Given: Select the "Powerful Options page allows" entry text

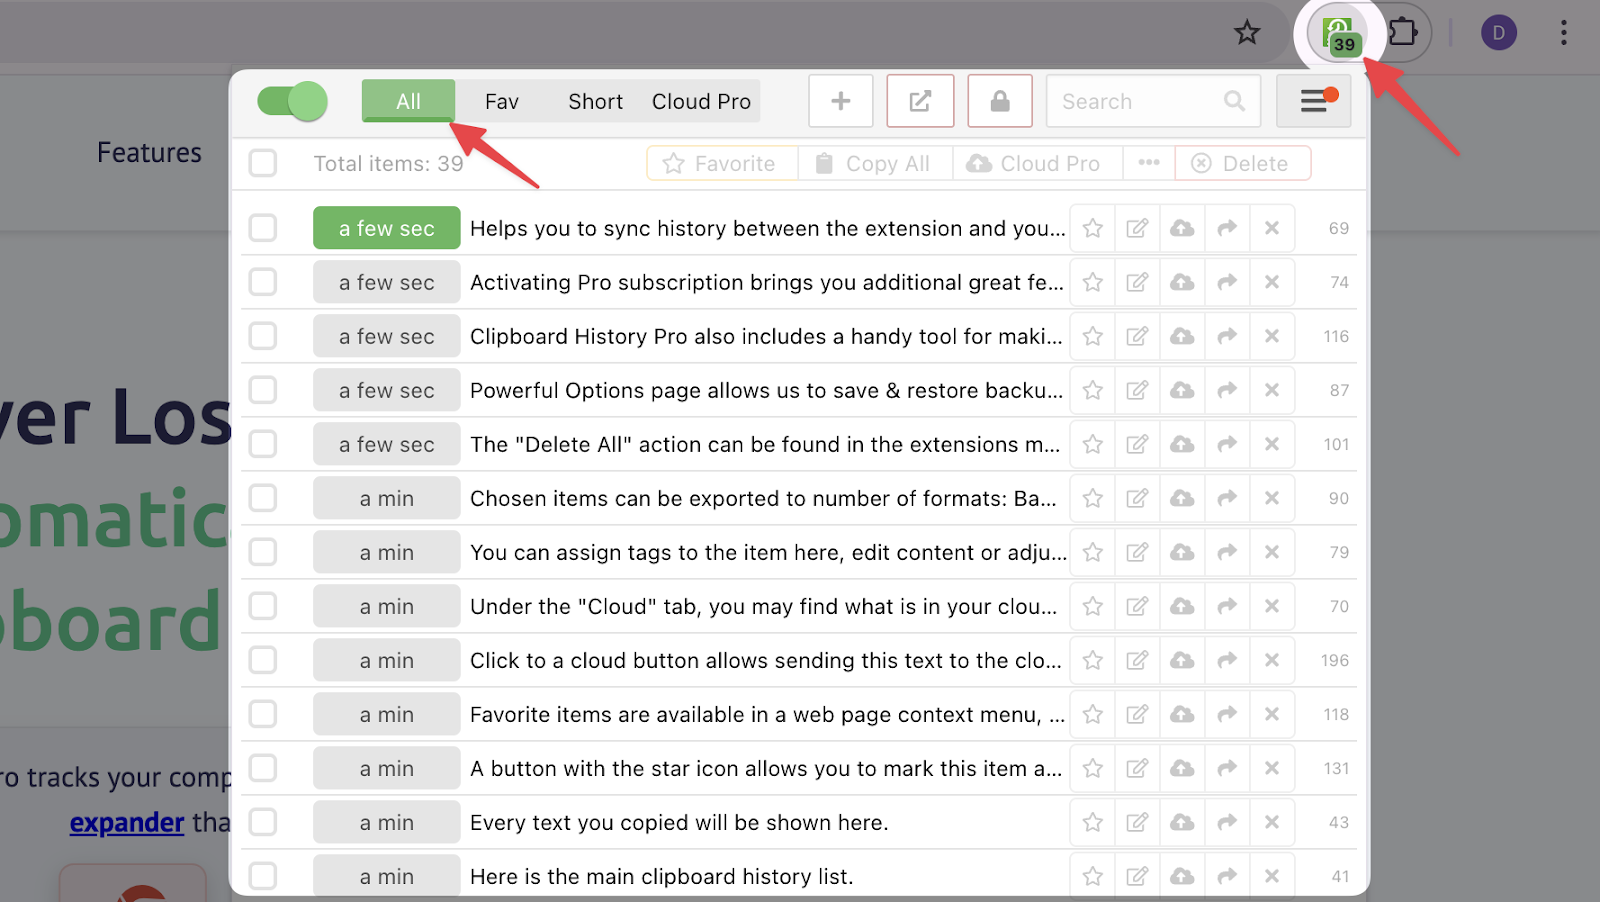Looking at the screenshot, I should click(x=767, y=390).
